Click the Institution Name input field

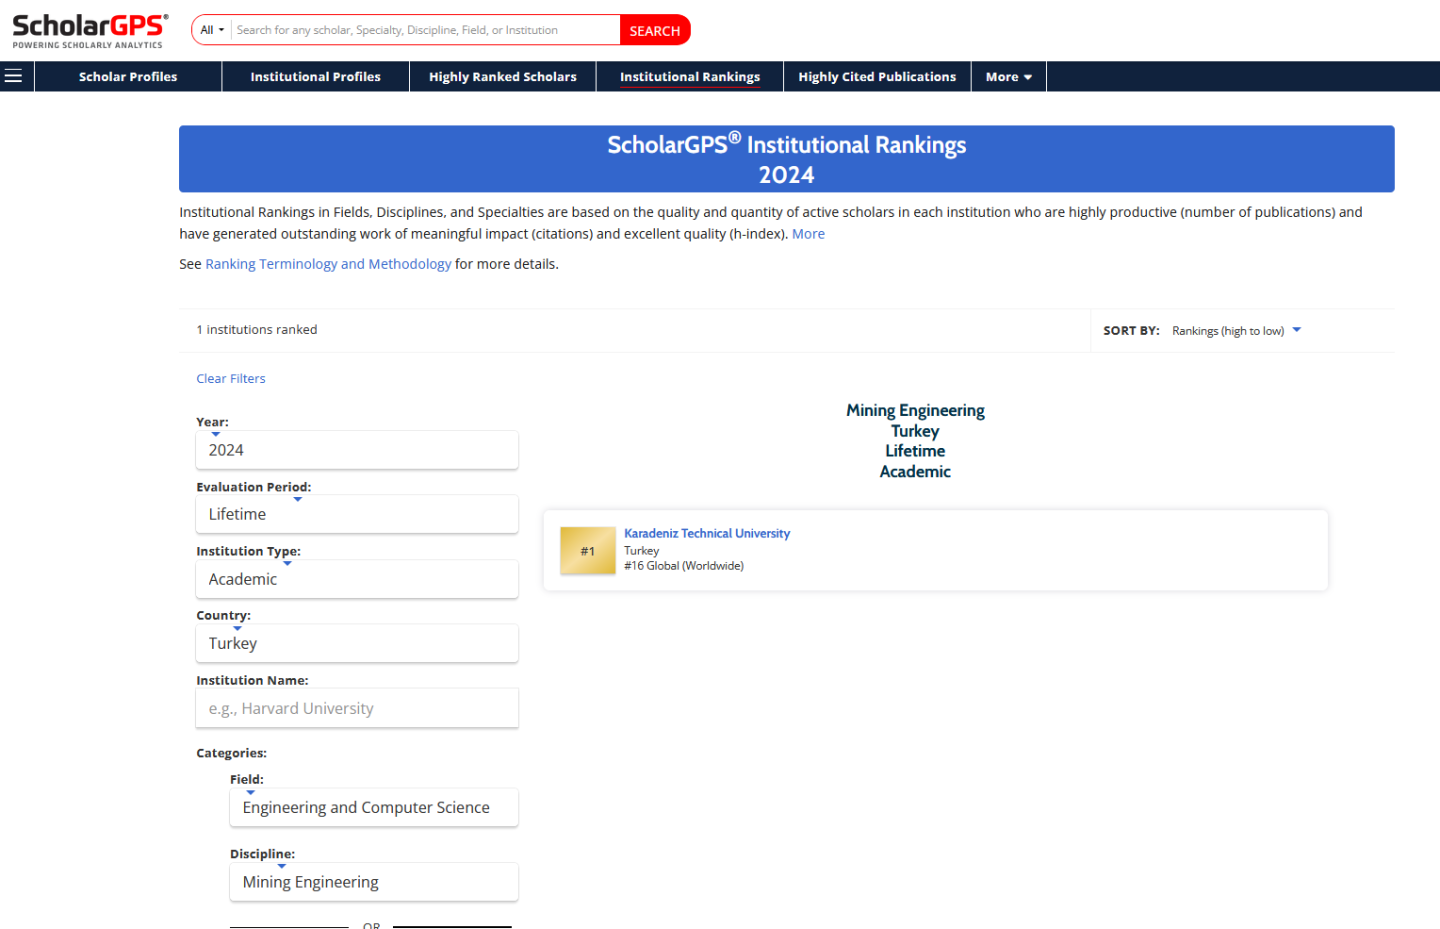pyautogui.click(x=357, y=708)
